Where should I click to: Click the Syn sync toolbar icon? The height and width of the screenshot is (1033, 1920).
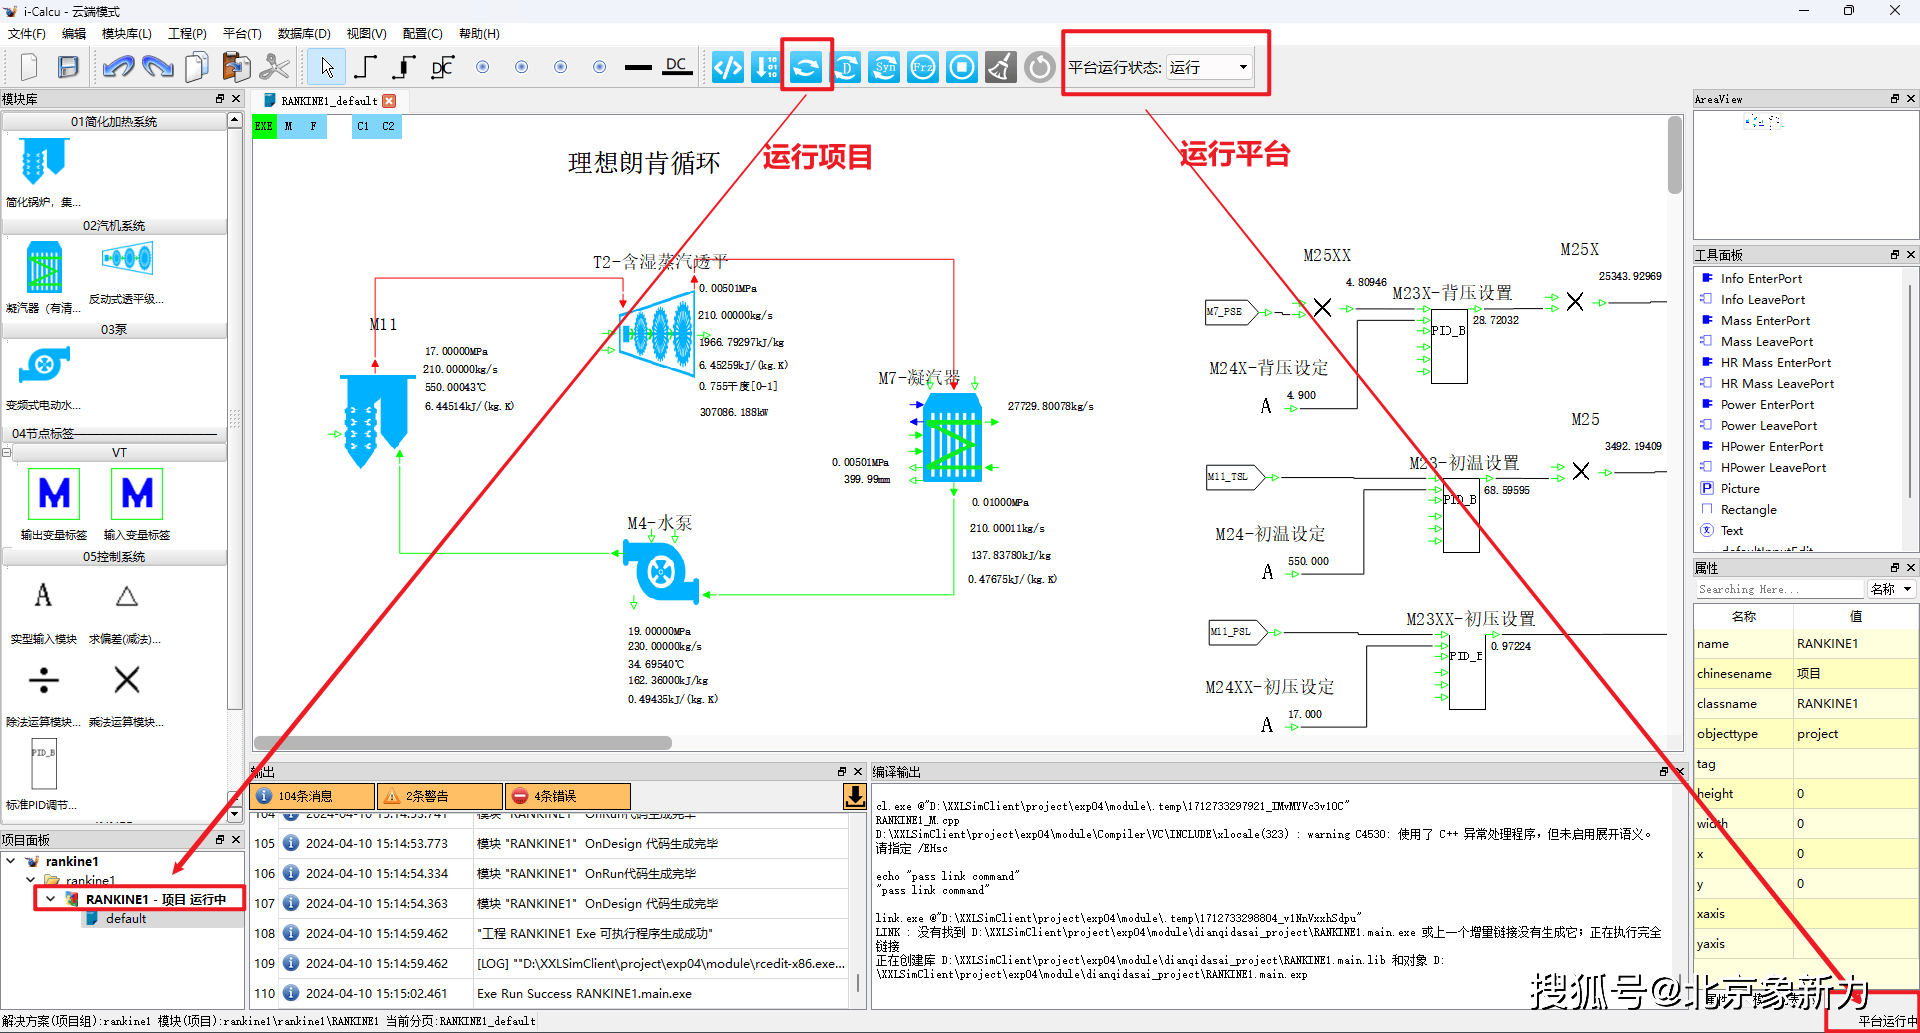(885, 67)
